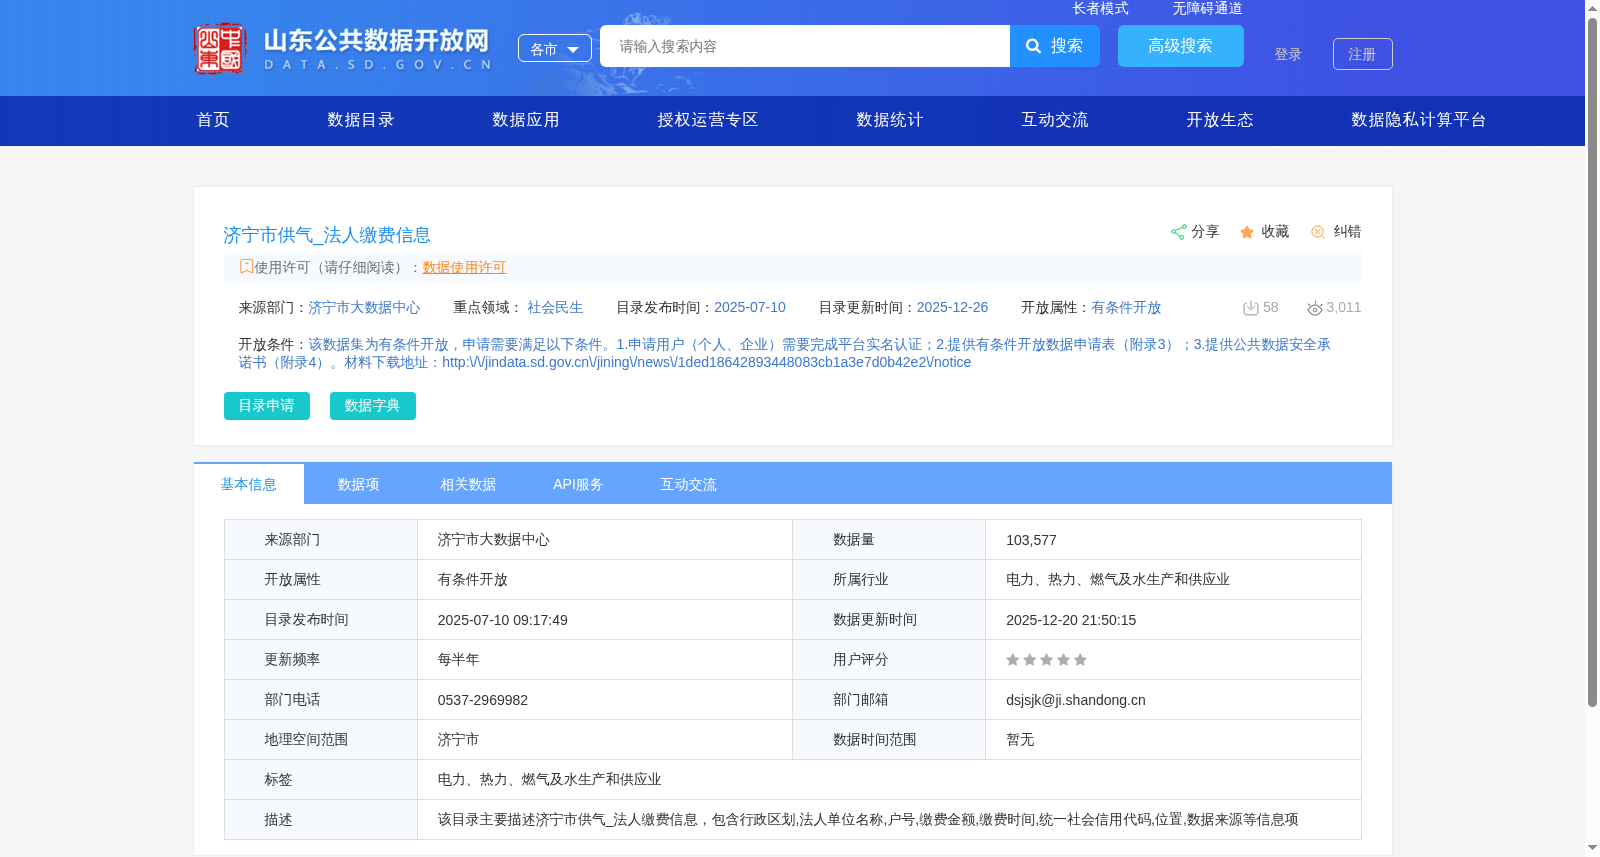Click source department link 济宁市大数据中心
Viewport: 1600px width, 857px height.
click(364, 308)
